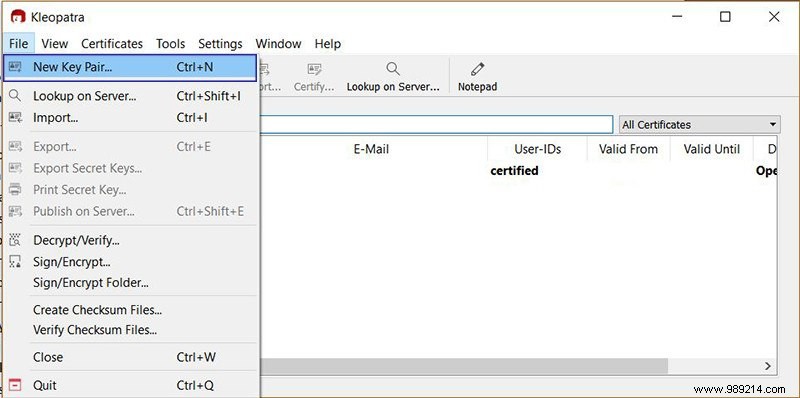
Task: Choose New Key Pair... from File menu
Action: 130,67
